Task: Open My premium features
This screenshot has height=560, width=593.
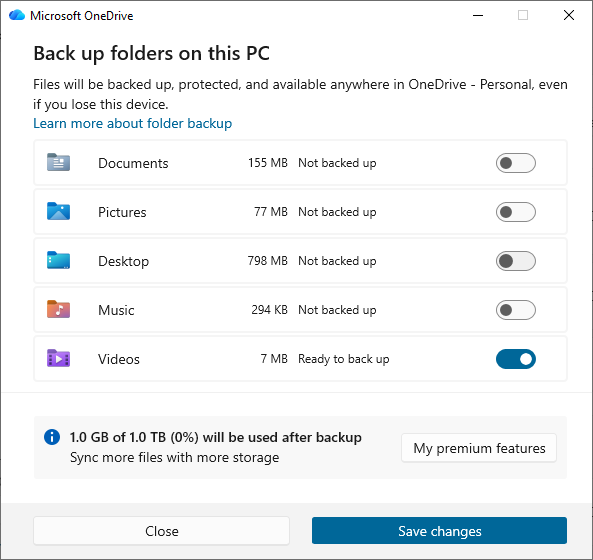Action: [x=479, y=448]
